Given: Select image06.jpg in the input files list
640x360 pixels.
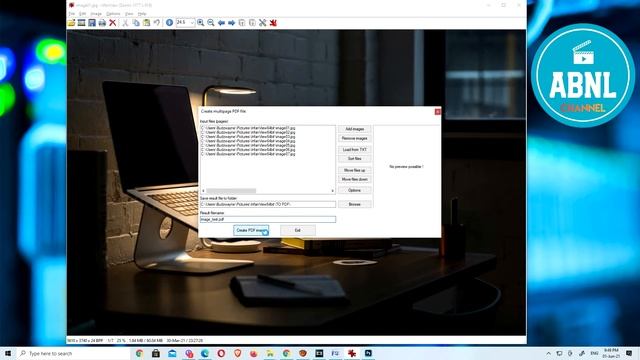Looking at the screenshot, I should [248, 149].
